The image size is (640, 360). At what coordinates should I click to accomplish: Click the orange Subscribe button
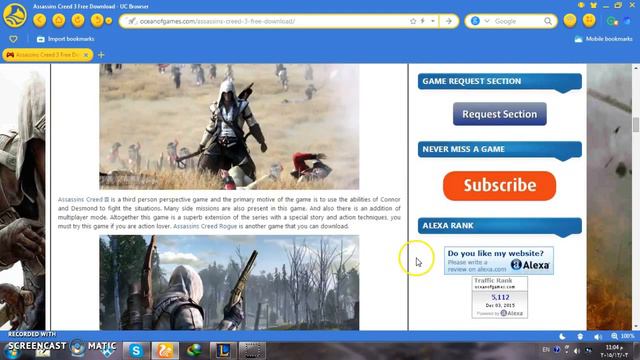click(500, 186)
